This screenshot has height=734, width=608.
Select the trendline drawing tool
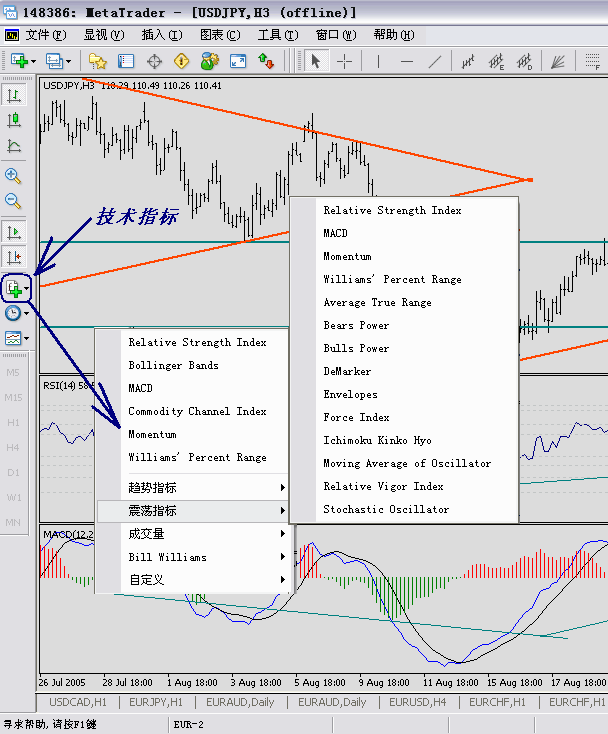click(x=435, y=61)
